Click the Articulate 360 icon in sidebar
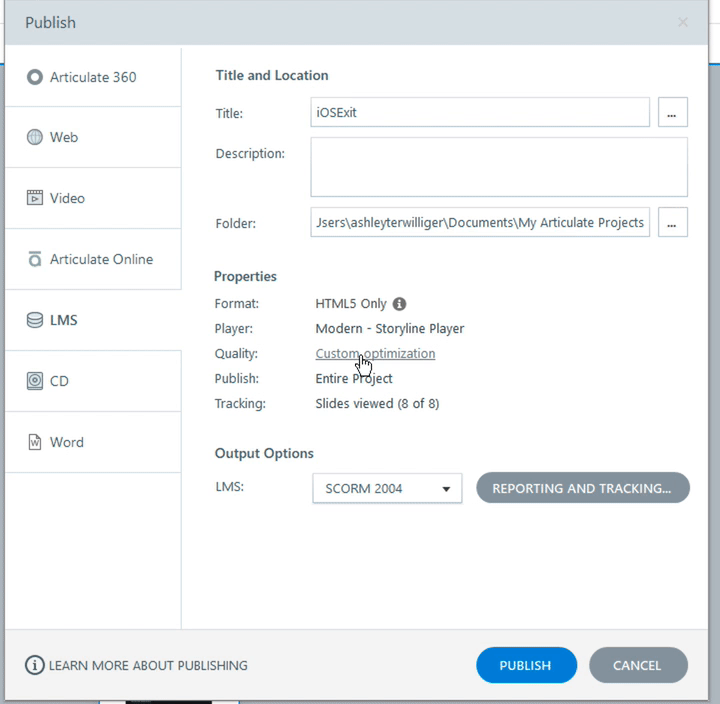Screen dimensions: 720x704 35,77
